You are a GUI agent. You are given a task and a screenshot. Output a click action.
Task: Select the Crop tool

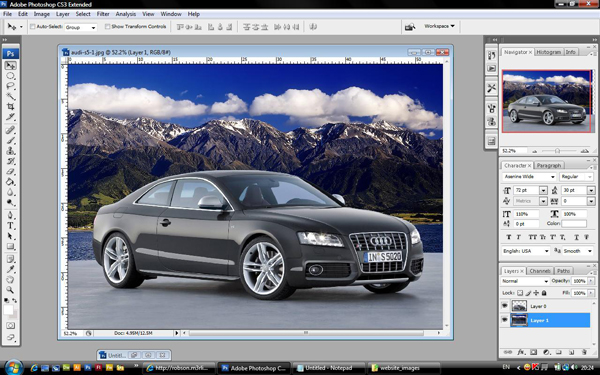point(10,106)
